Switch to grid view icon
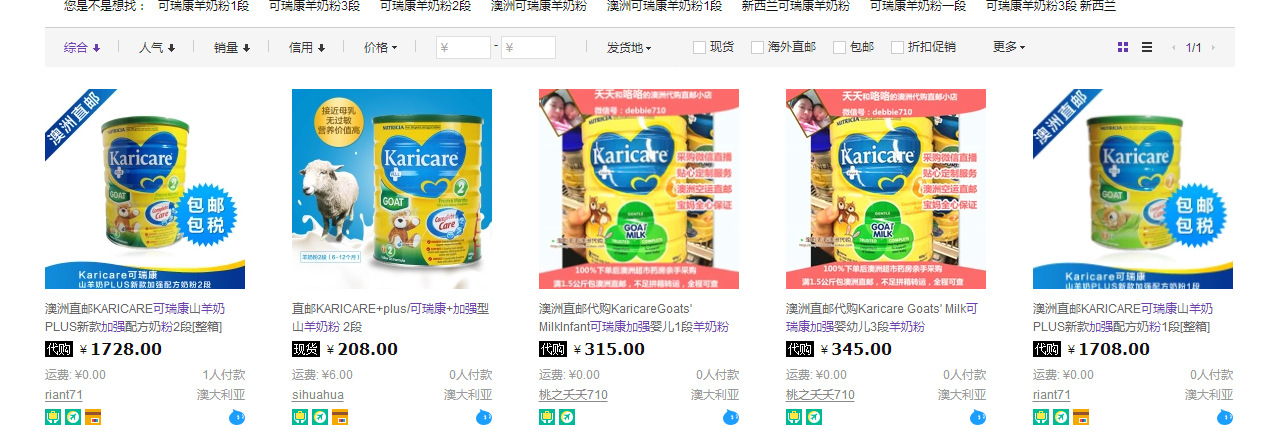The width and height of the screenshot is (1279, 439). (1123, 47)
